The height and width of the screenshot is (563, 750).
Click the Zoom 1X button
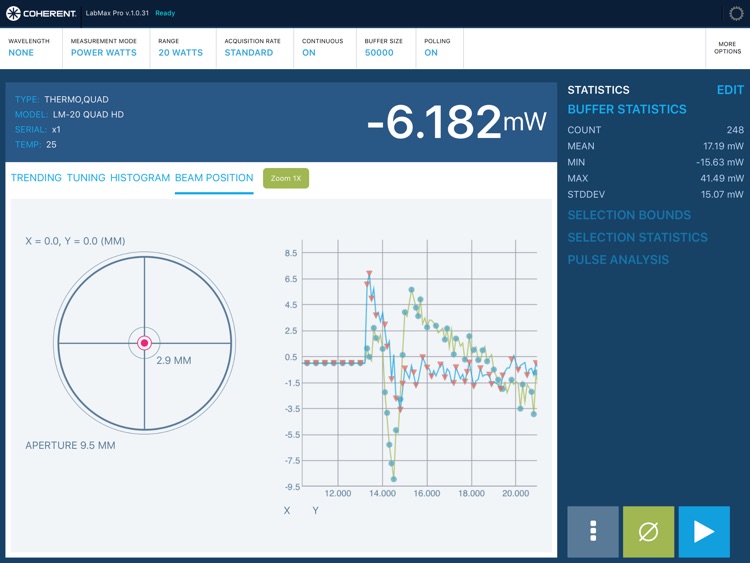pos(286,178)
